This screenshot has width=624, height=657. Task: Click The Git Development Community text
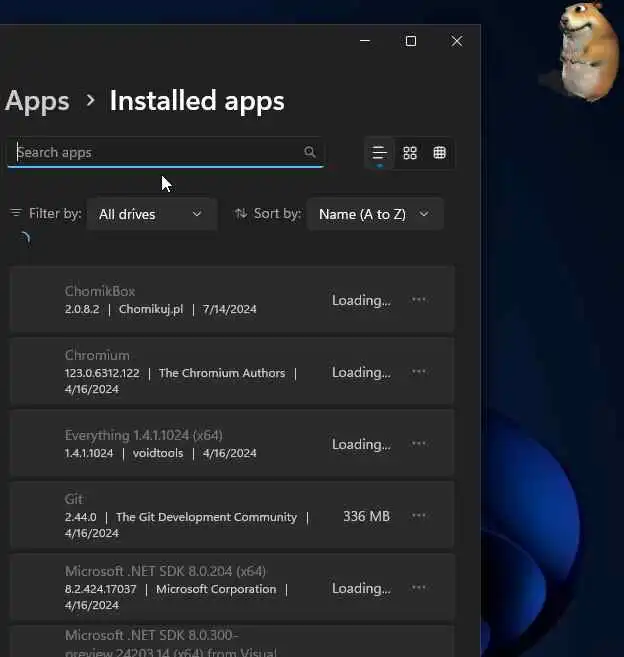(x=206, y=517)
